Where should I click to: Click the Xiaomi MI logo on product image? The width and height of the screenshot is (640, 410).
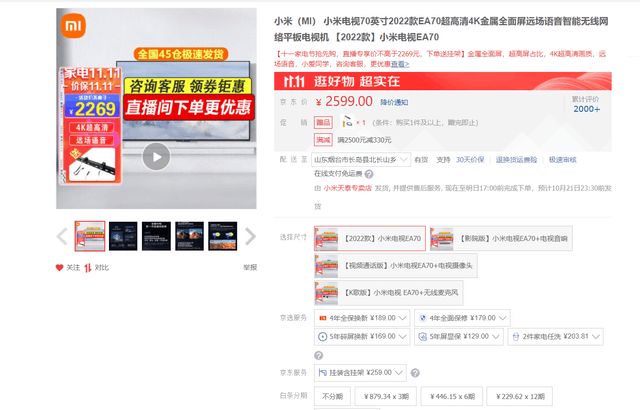tap(73, 26)
